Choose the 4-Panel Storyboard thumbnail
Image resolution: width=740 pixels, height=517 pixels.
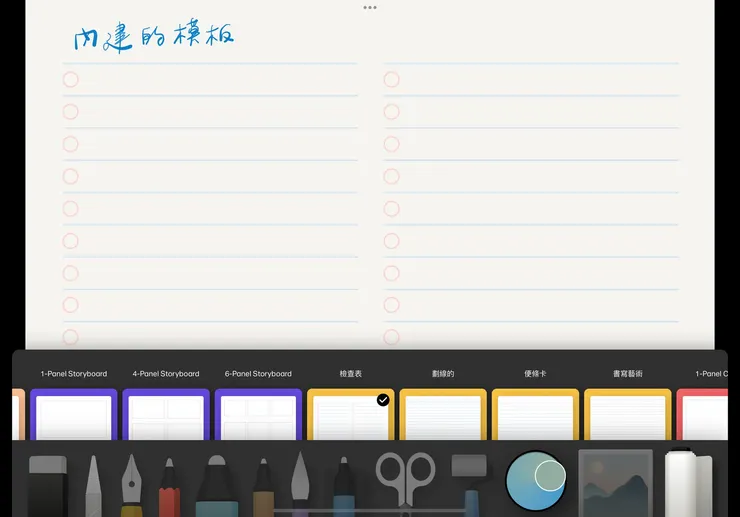pyautogui.click(x=166, y=415)
